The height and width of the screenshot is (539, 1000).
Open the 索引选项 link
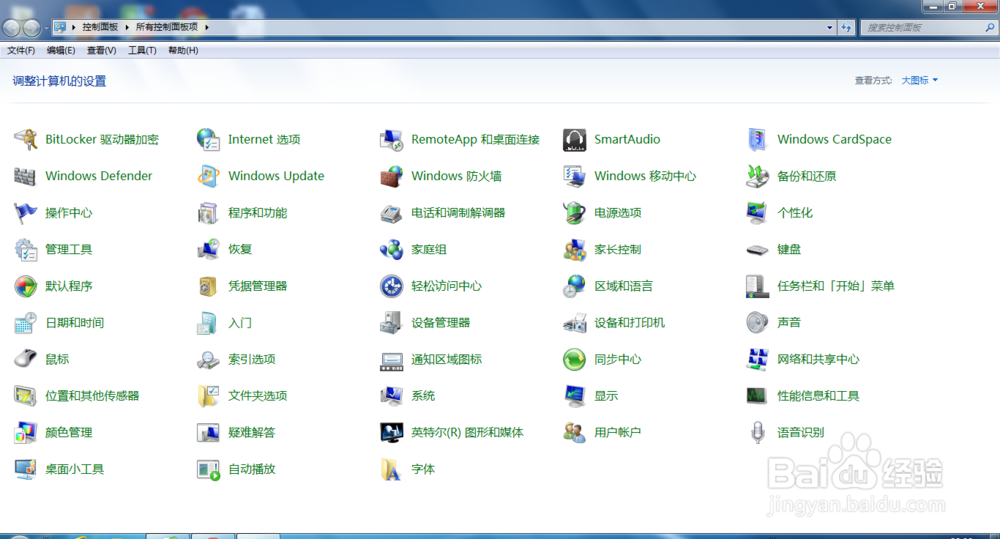click(252, 359)
